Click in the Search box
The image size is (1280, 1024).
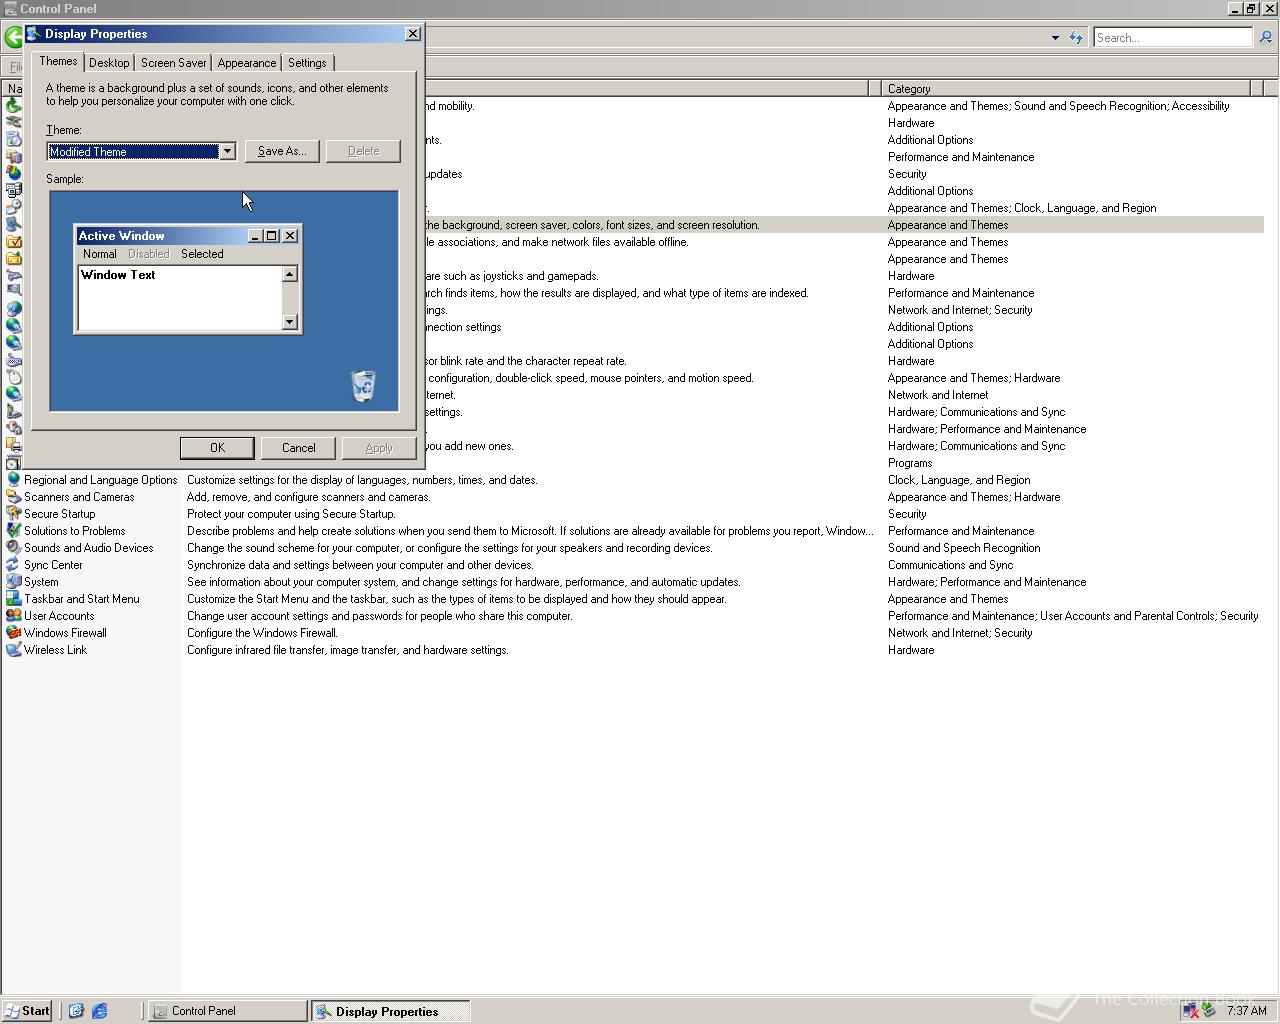tap(1172, 38)
